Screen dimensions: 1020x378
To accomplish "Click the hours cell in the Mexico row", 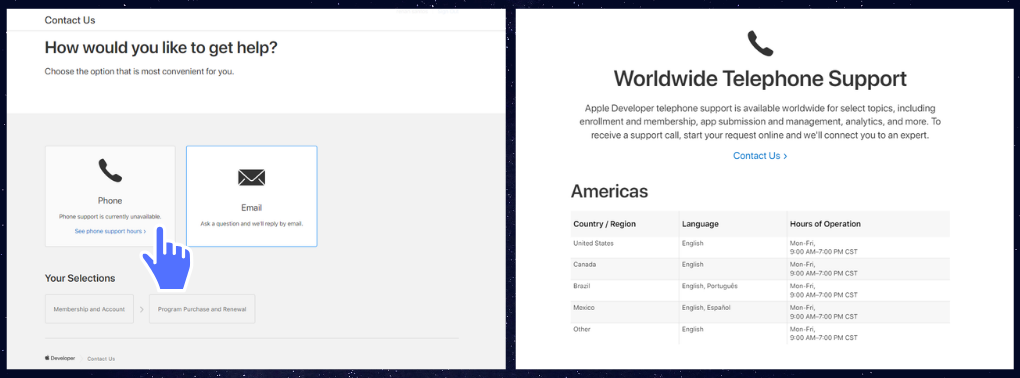I will 868,312.
